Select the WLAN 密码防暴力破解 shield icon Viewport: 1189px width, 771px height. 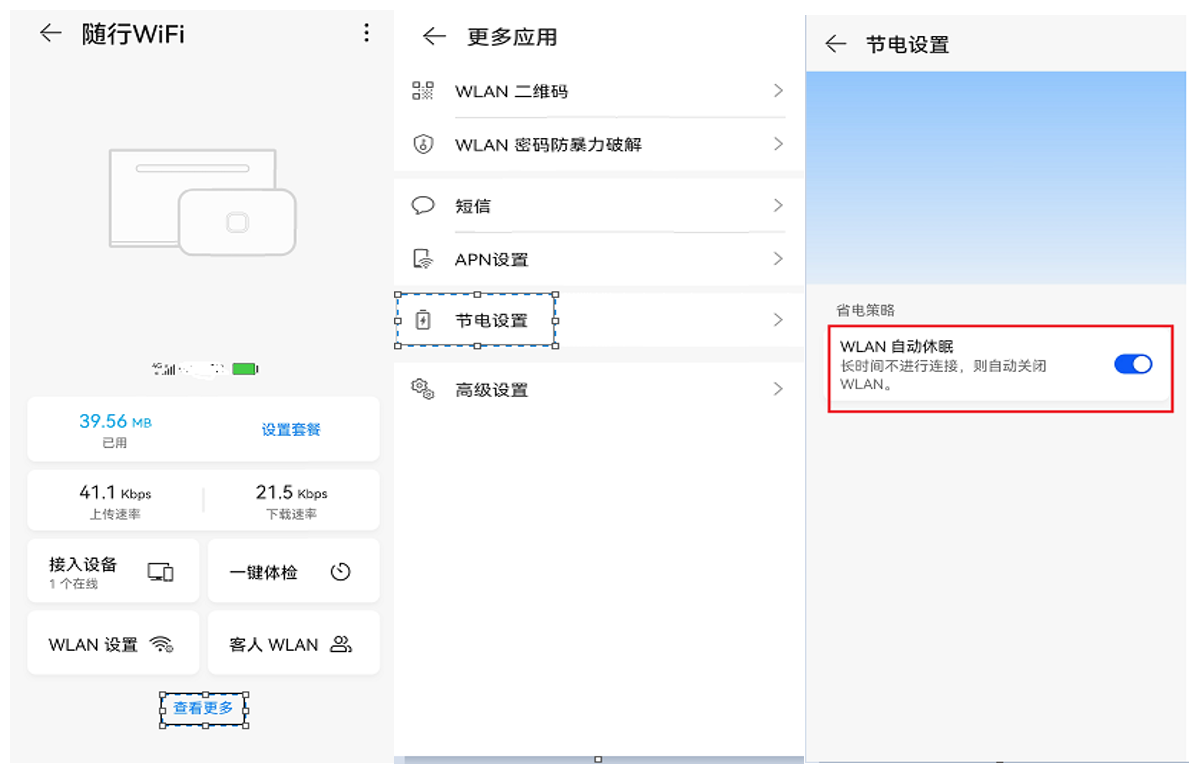(x=424, y=144)
